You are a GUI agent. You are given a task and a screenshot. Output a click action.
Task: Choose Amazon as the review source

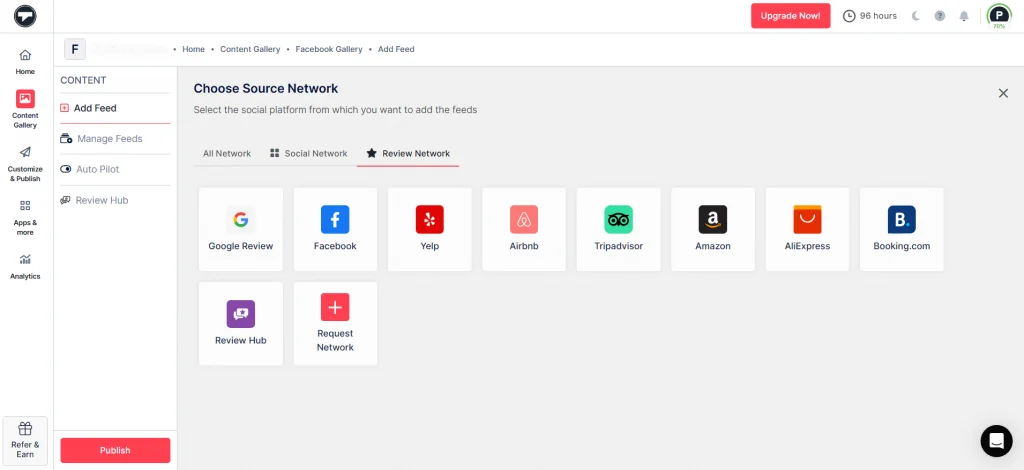click(713, 229)
